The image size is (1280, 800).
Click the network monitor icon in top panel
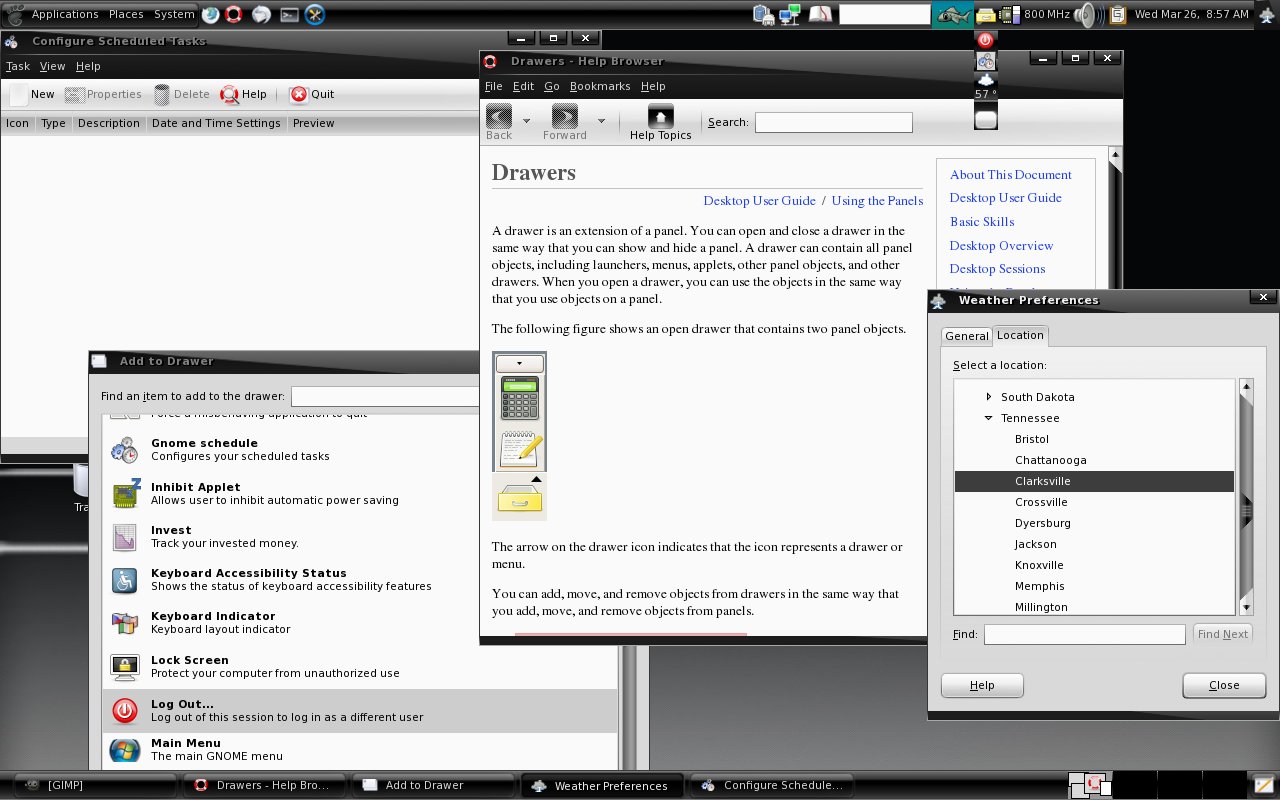click(791, 14)
